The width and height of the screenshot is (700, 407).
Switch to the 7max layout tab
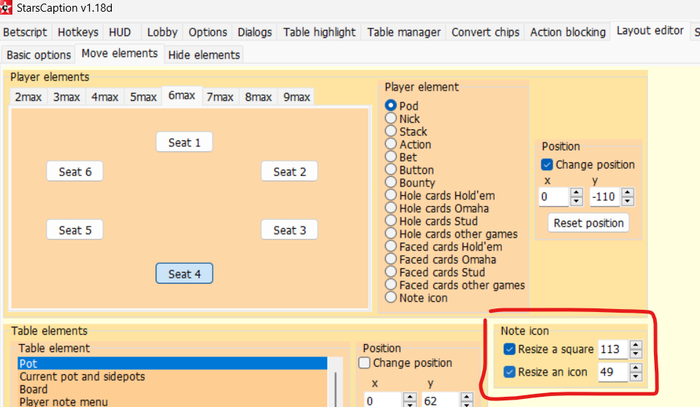[220, 97]
